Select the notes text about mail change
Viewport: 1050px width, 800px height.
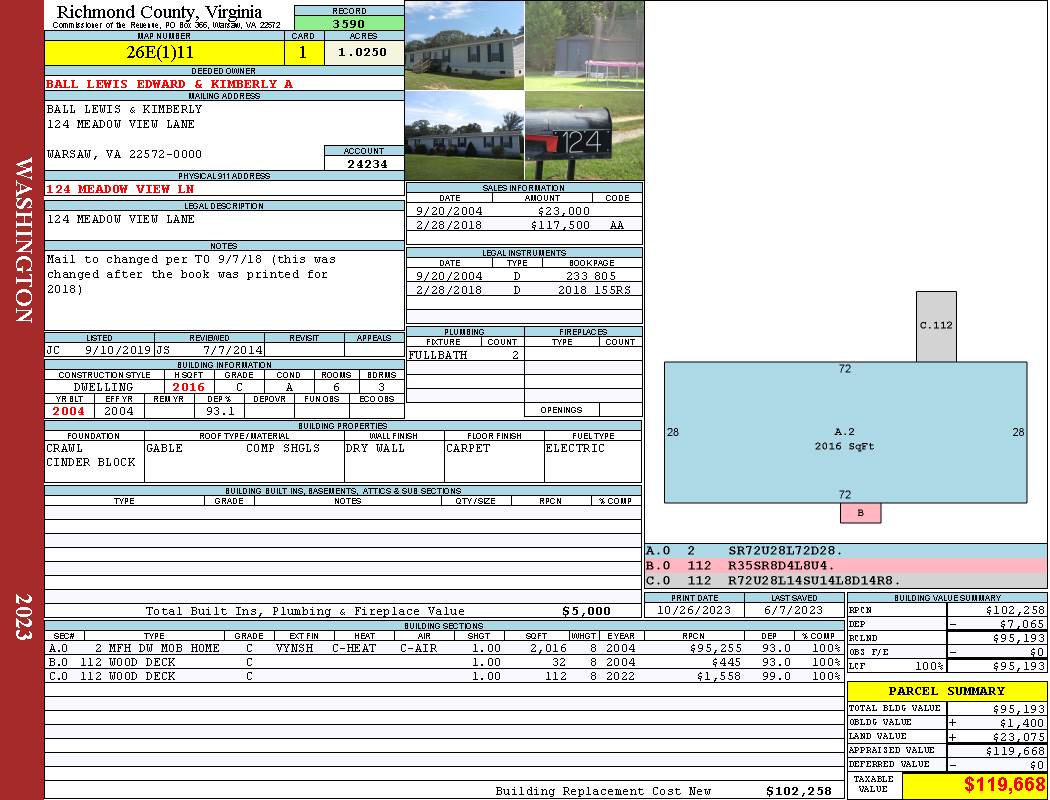coord(191,274)
